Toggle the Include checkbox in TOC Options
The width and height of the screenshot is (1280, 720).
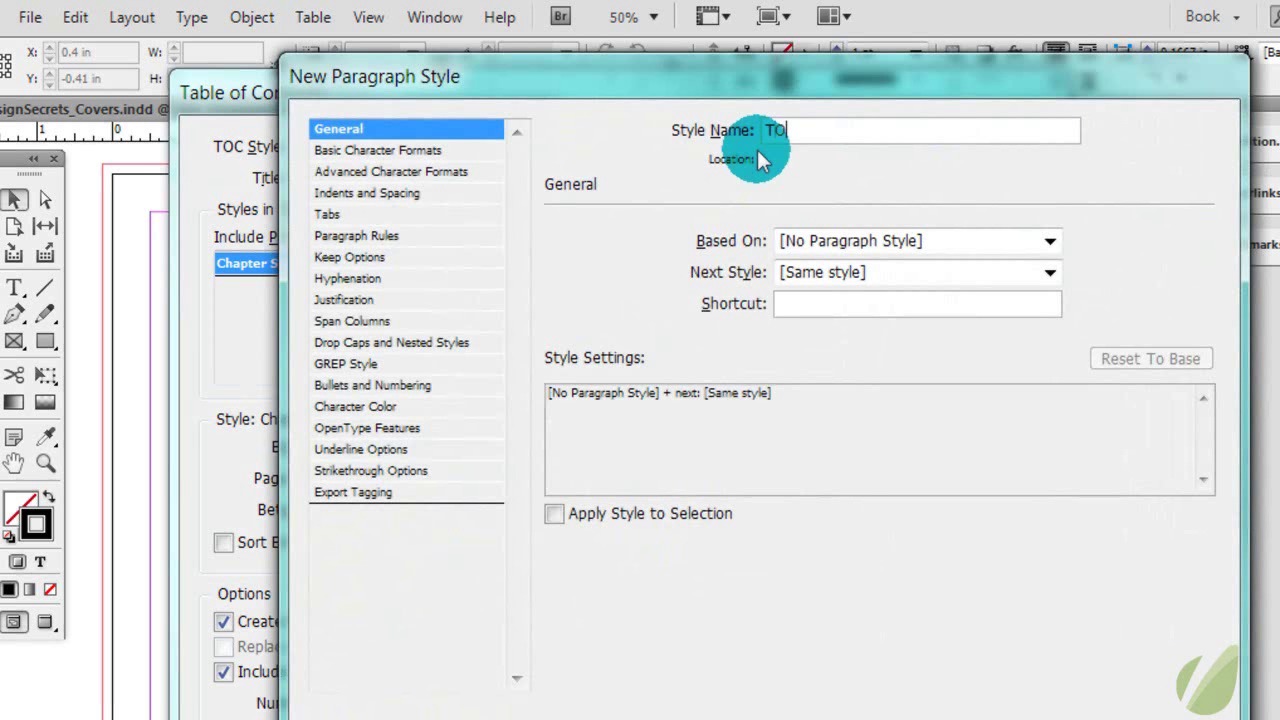pos(223,672)
